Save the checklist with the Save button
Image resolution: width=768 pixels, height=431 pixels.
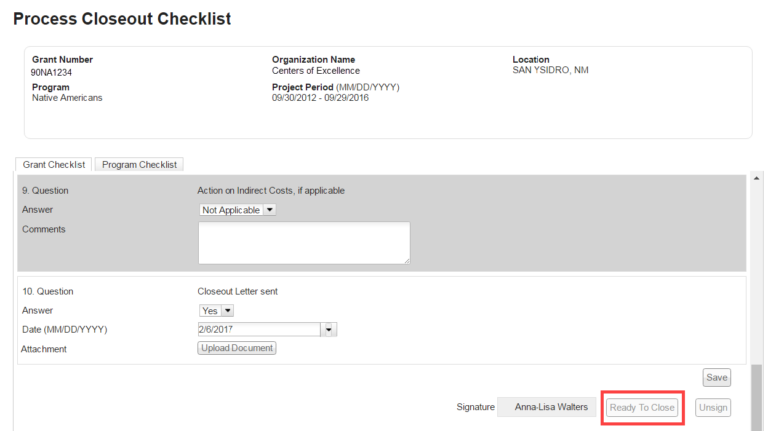coord(716,378)
